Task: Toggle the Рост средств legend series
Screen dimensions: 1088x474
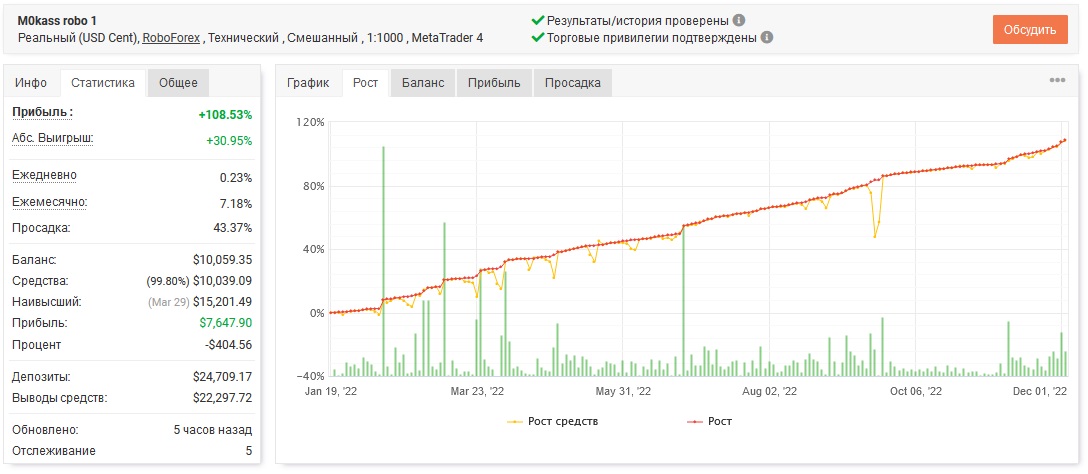Action: pos(552,421)
